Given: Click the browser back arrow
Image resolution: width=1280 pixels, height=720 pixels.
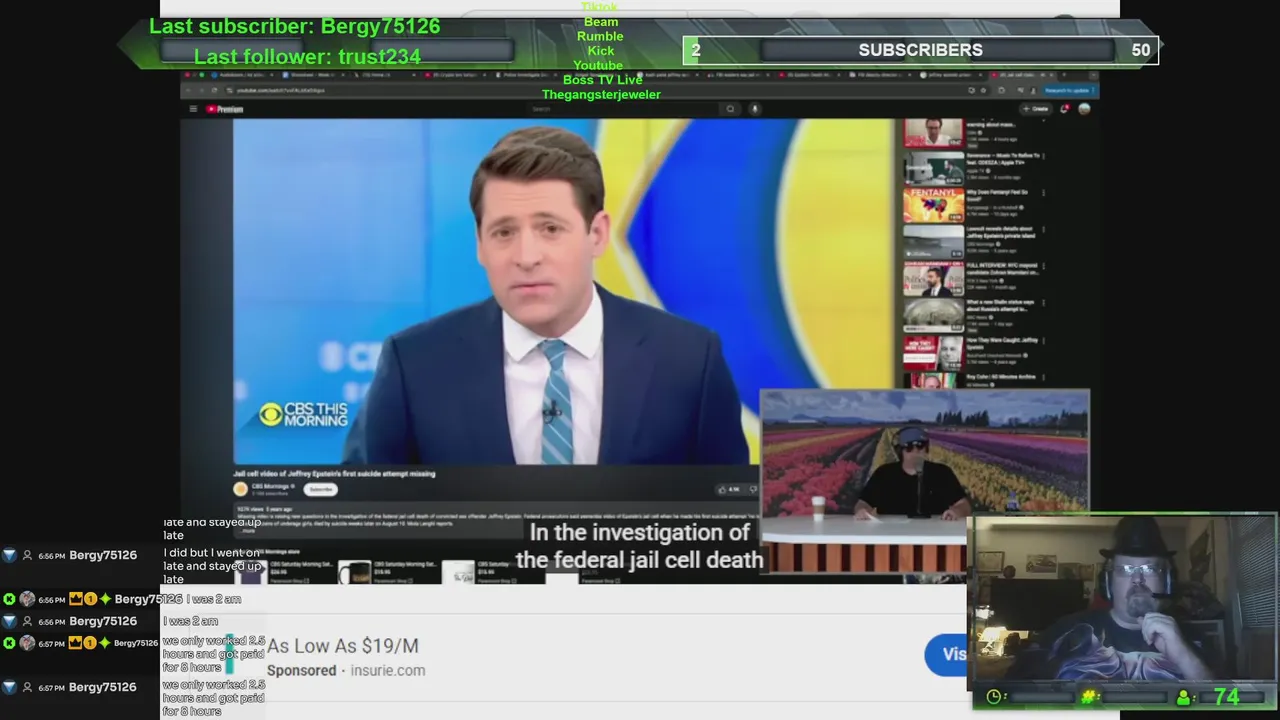Looking at the screenshot, I should click(x=189, y=90).
